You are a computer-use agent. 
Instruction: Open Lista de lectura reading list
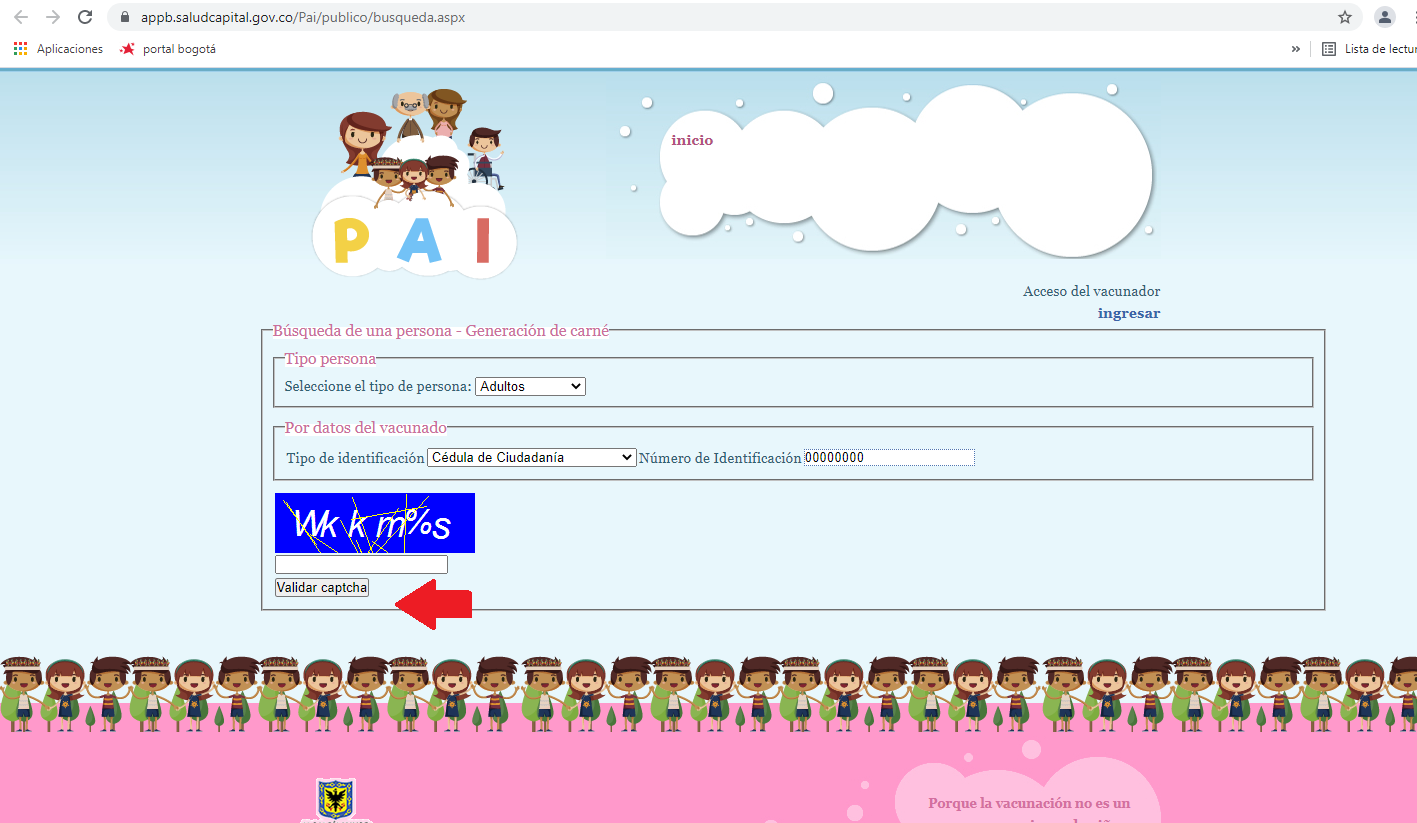point(1369,49)
